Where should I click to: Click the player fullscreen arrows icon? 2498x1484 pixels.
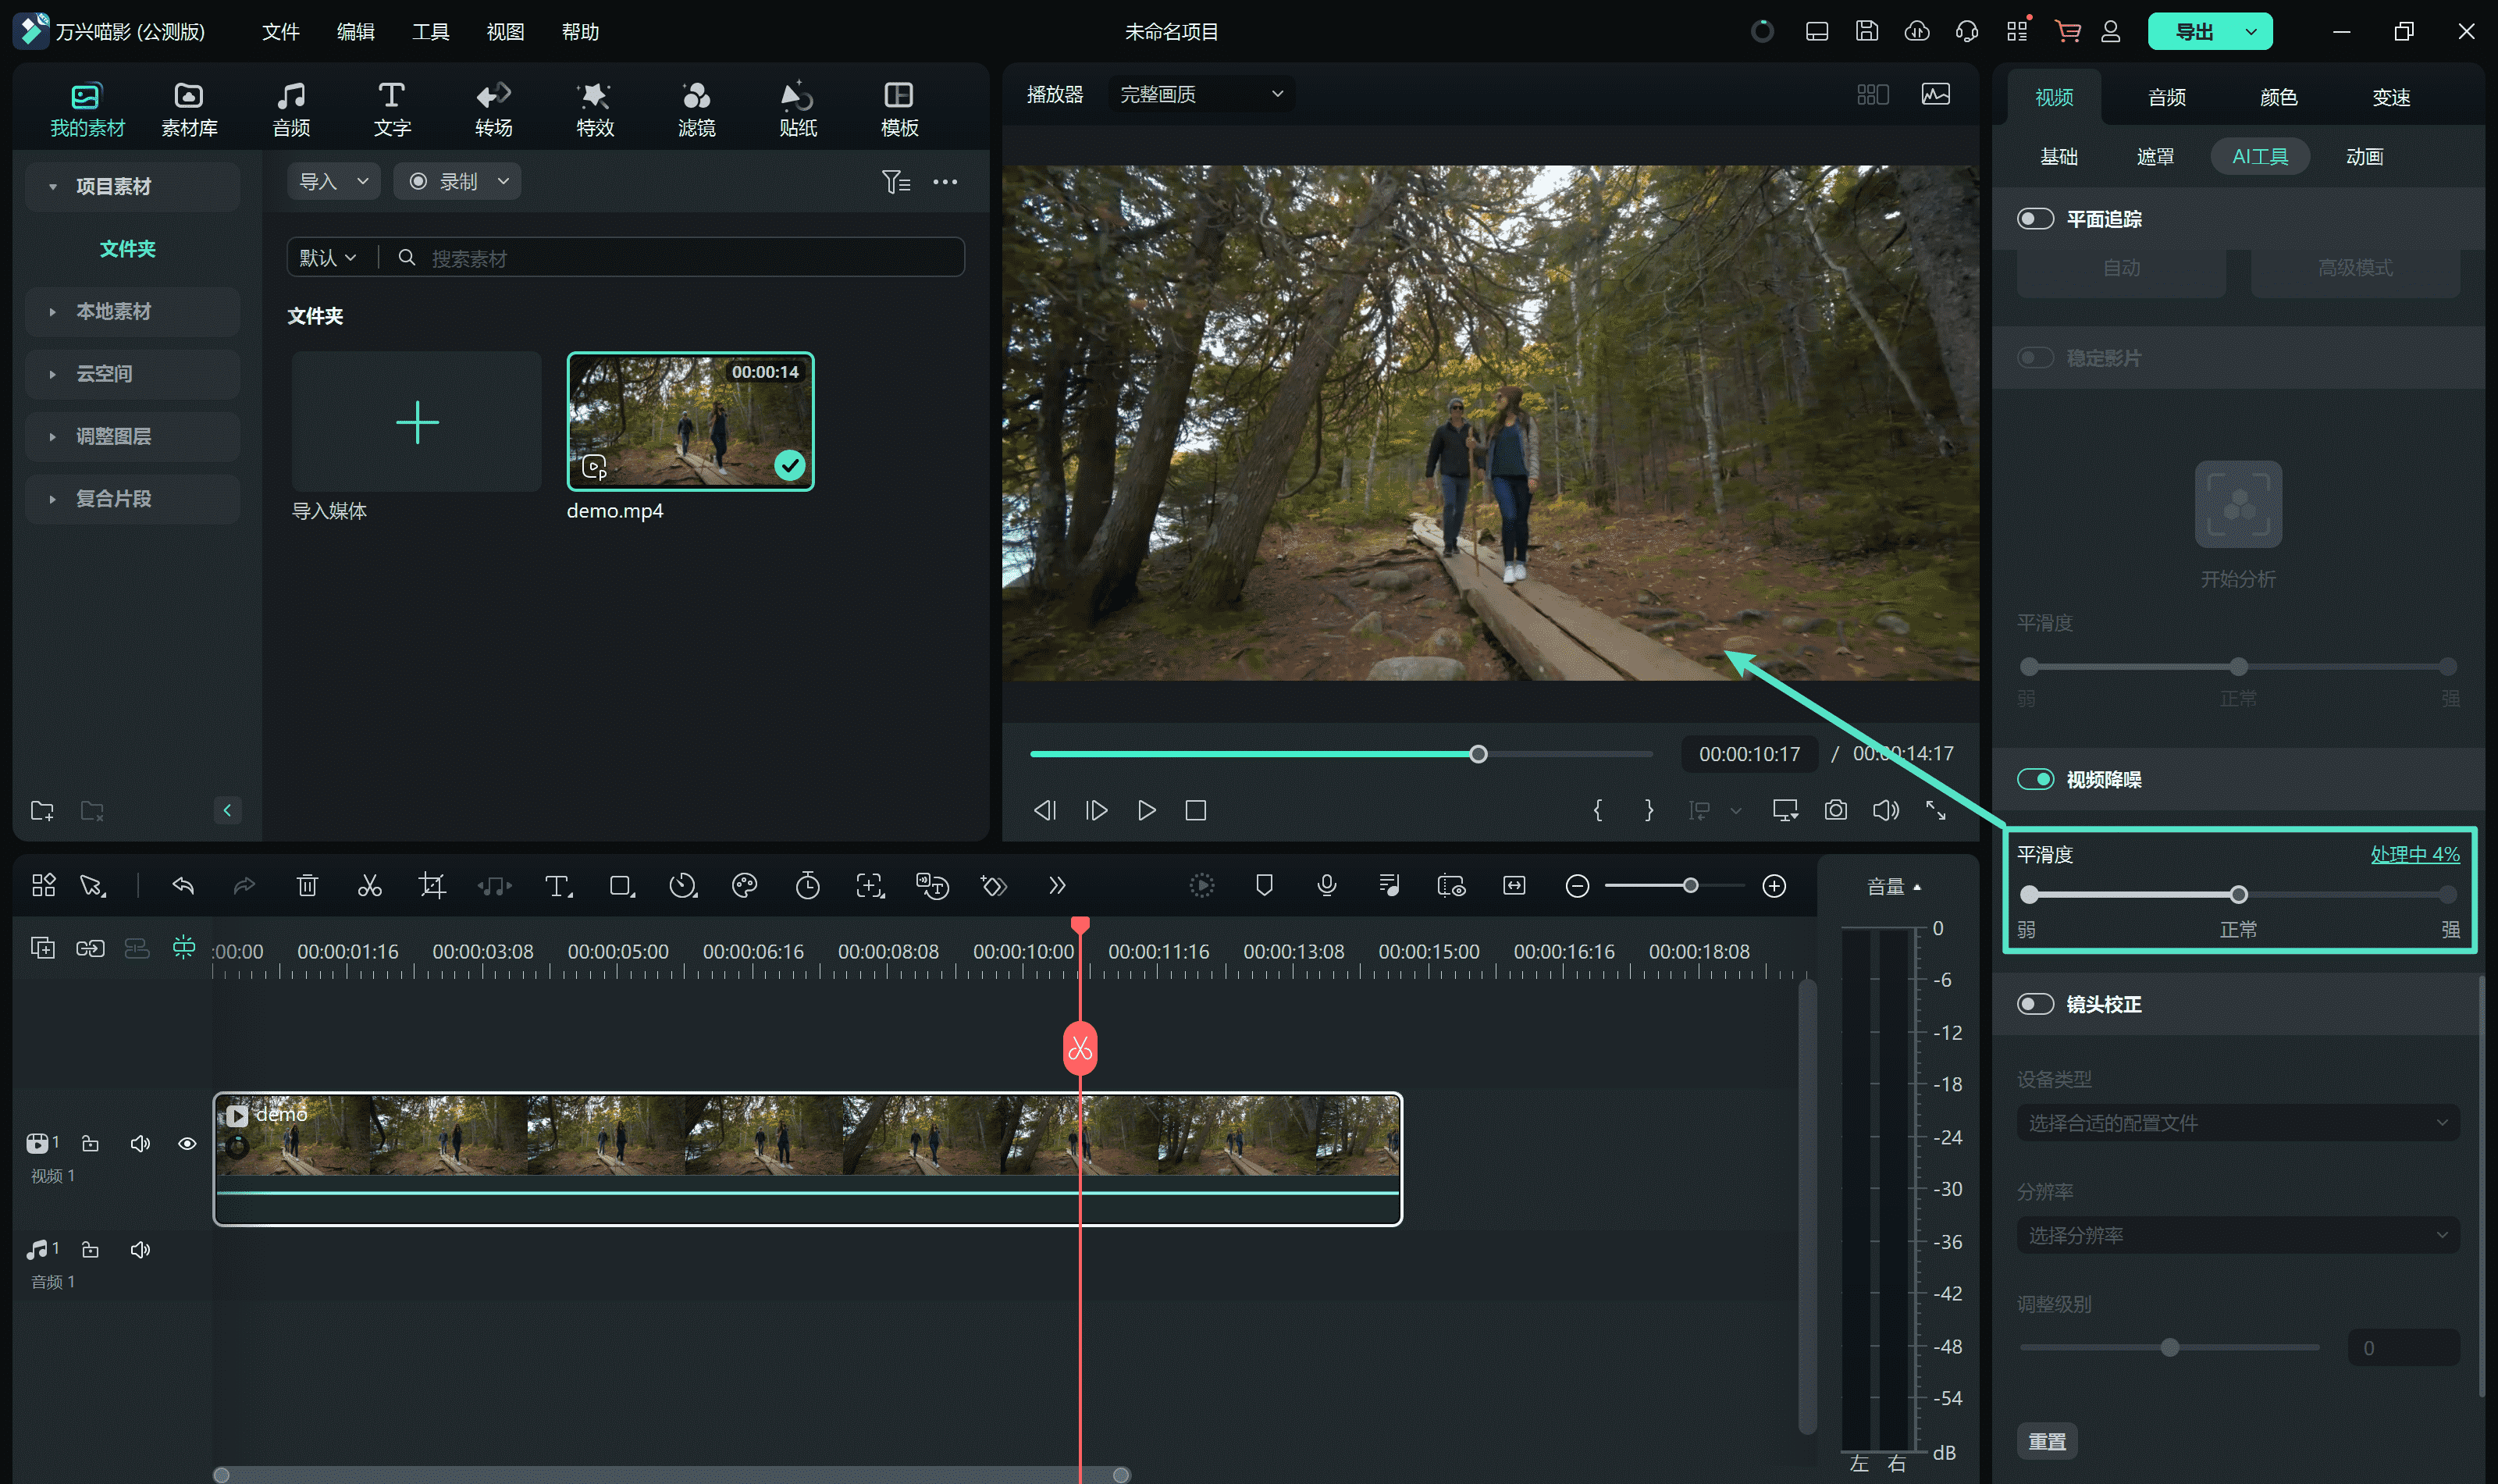[x=1937, y=810]
